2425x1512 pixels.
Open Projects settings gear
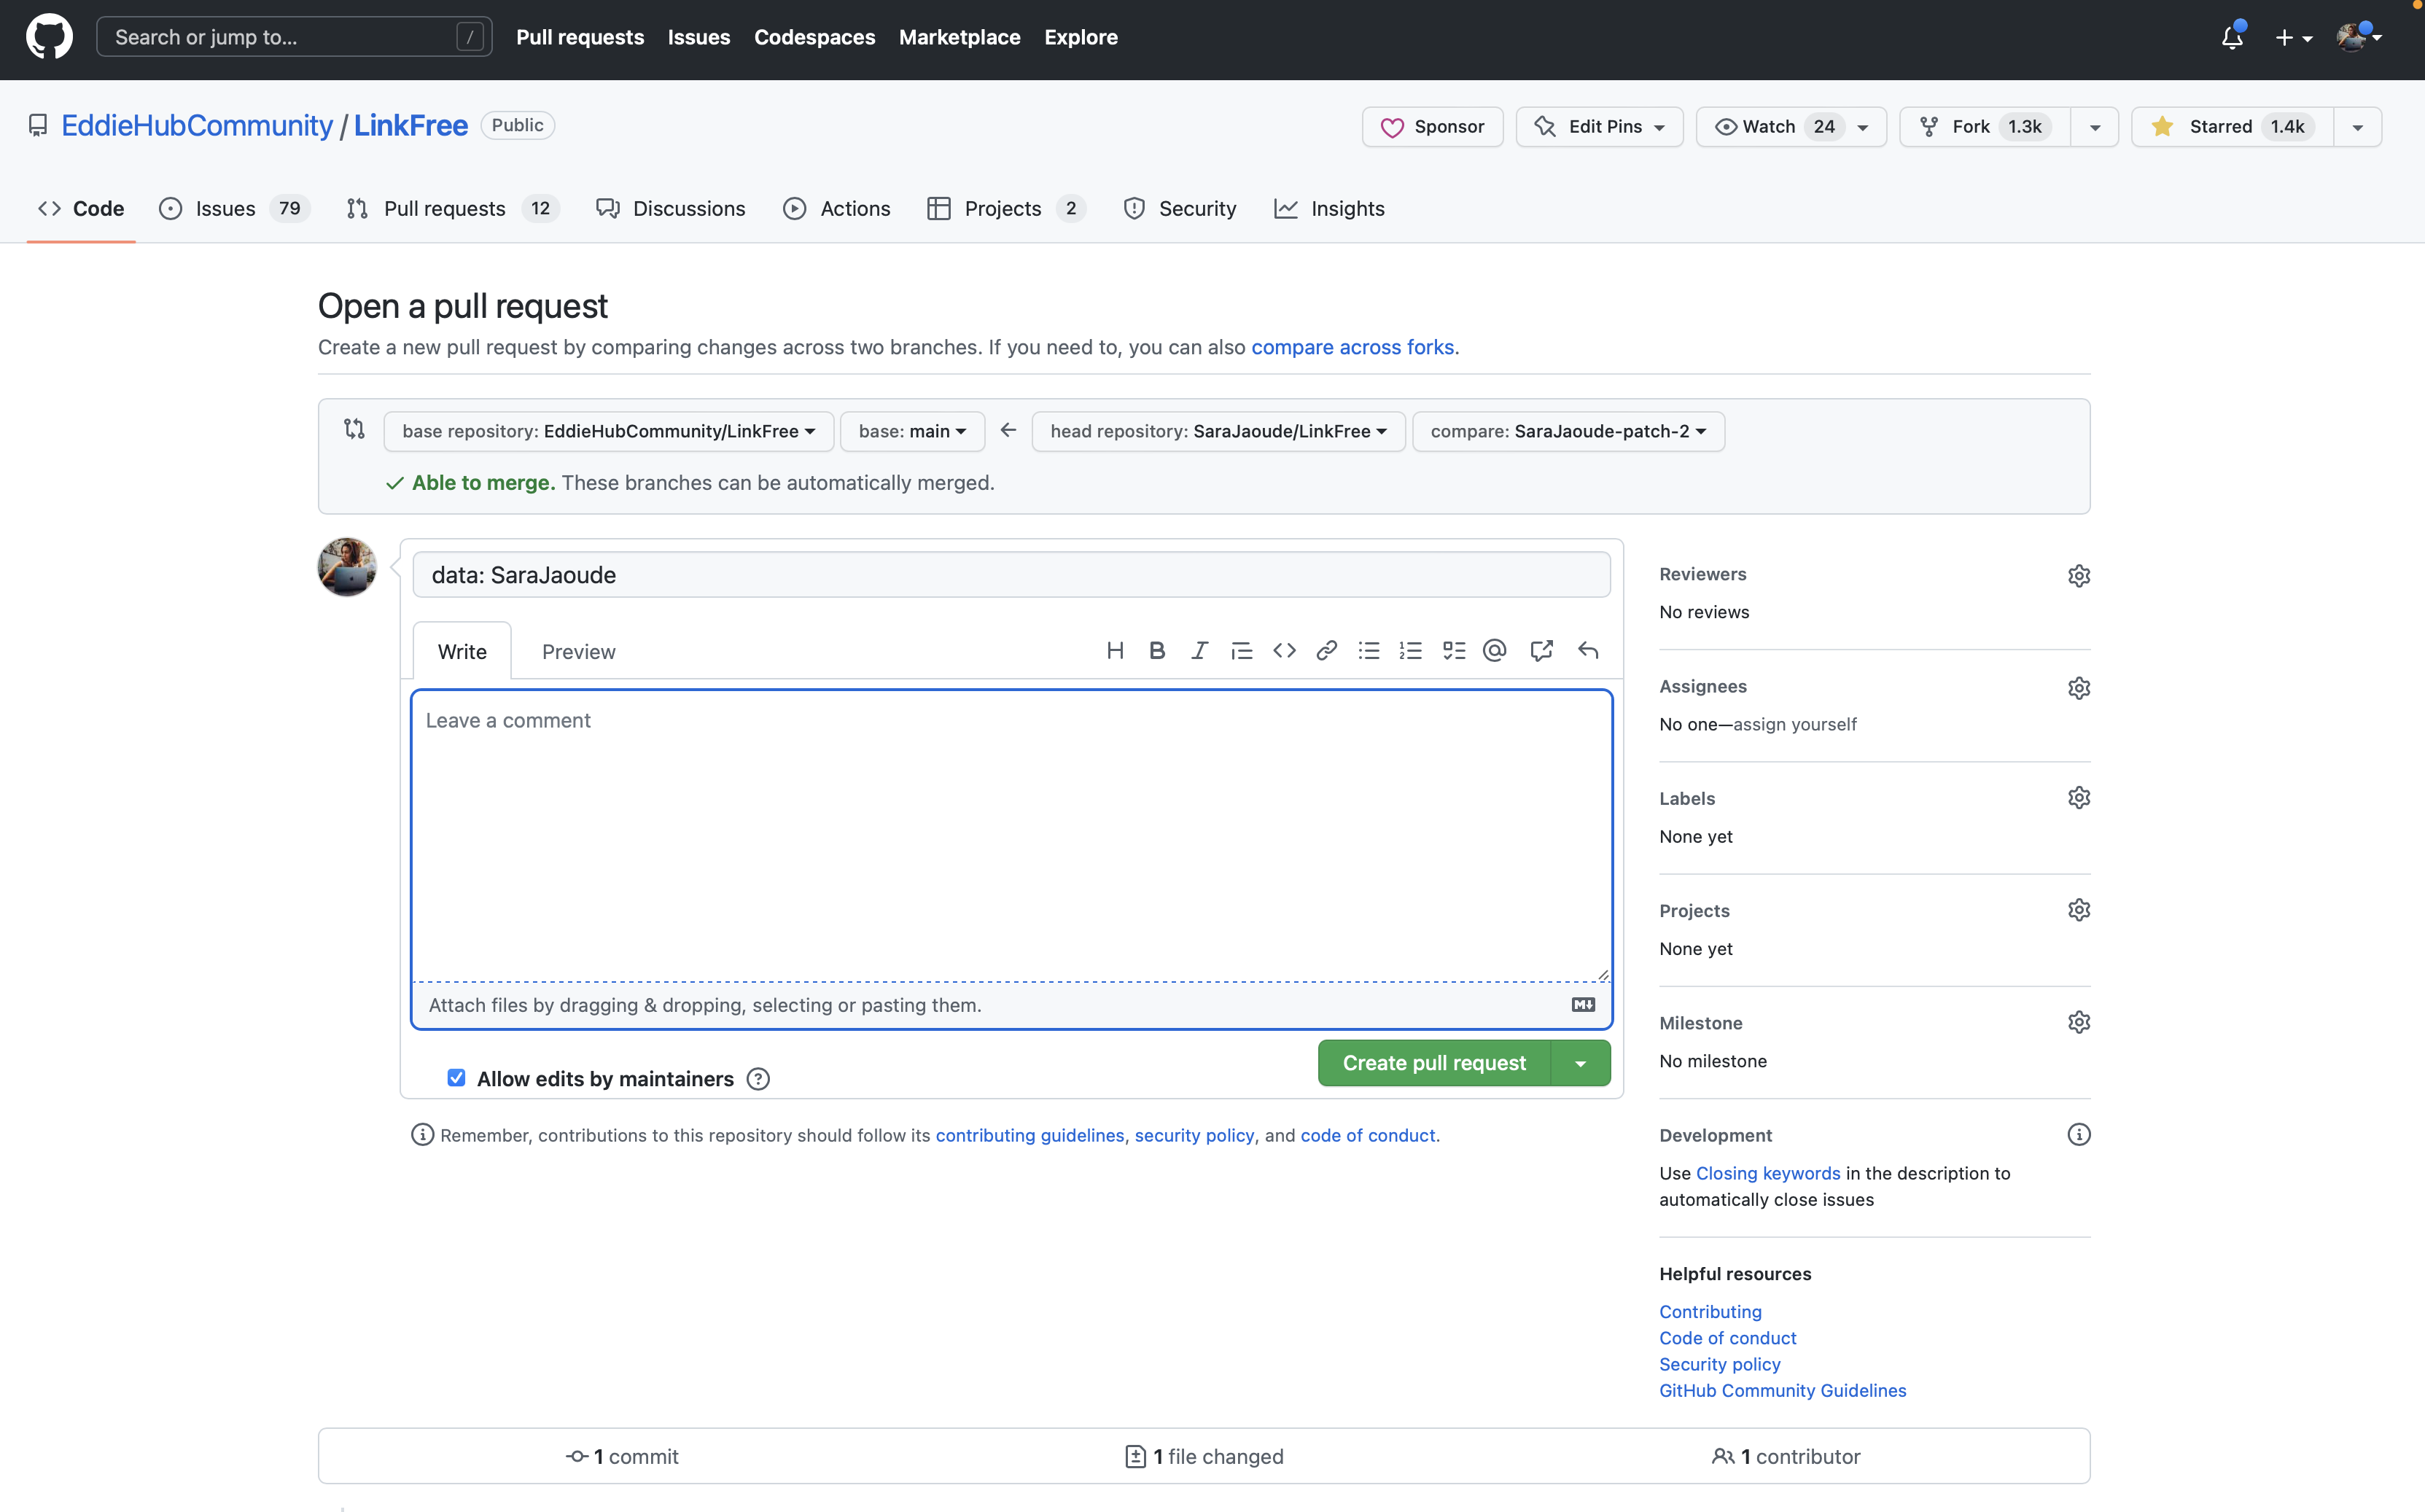pyautogui.click(x=2079, y=910)
